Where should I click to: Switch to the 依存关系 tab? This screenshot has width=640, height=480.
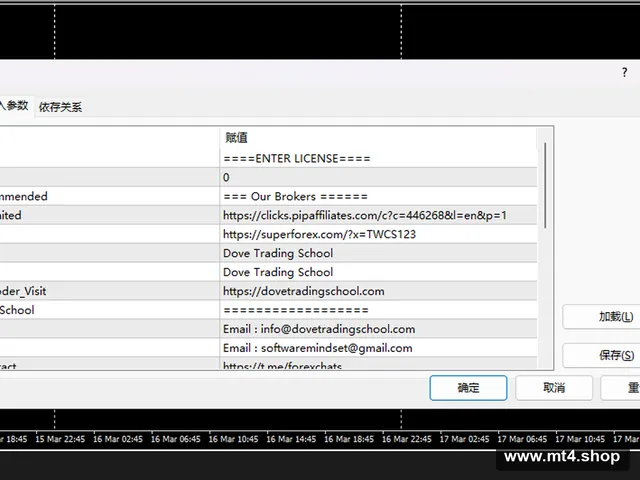(60, 107)
